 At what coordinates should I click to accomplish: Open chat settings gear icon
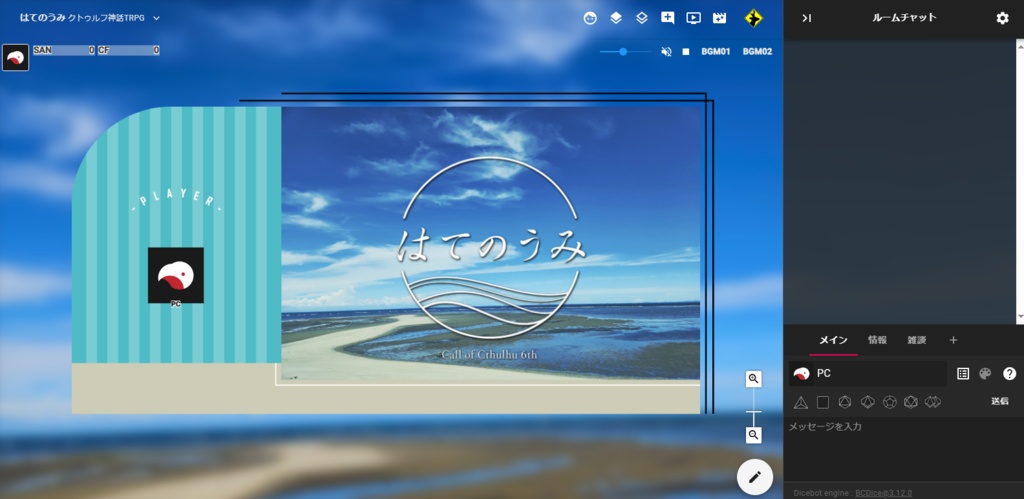(x=1002, y=18)
